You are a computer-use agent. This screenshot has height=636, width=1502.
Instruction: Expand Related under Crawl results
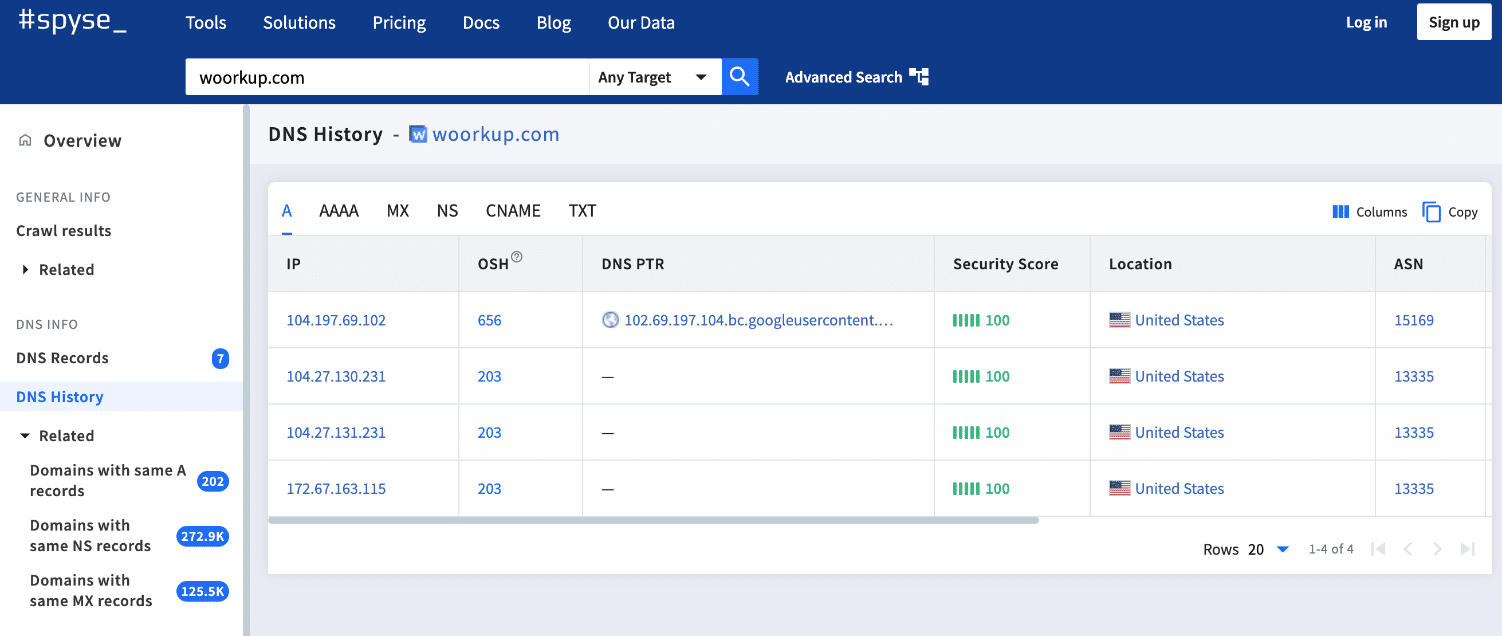coord(24,269)
